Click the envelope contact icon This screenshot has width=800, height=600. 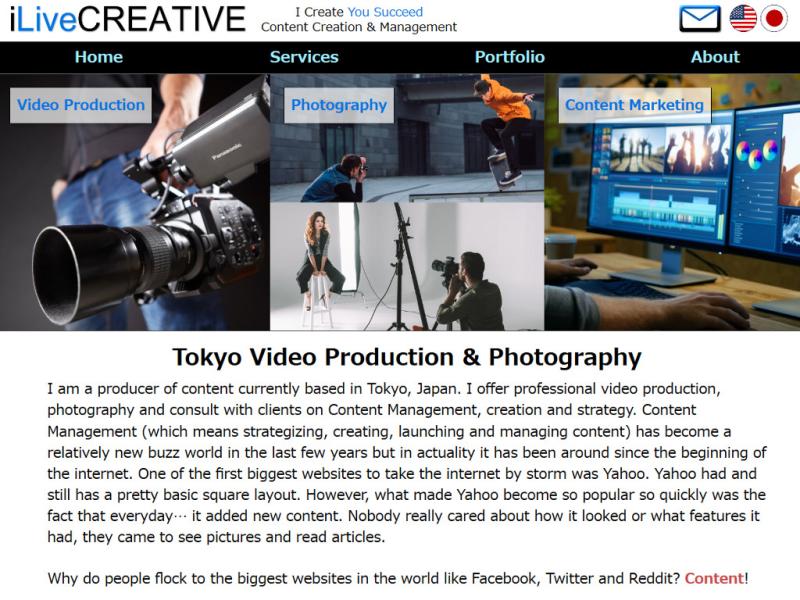click(x=699, y=18)
